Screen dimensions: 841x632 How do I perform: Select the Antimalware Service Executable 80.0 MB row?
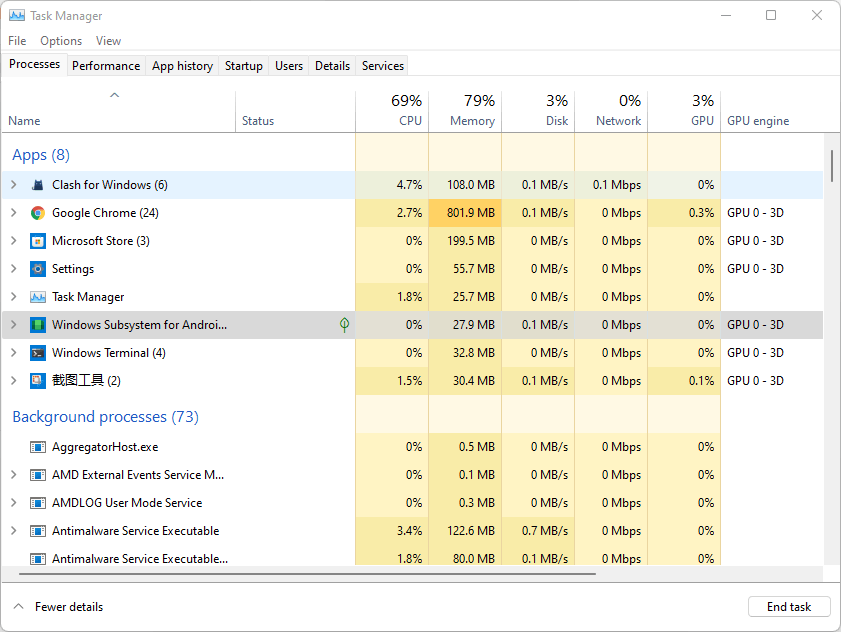click(x=412, y=558)
